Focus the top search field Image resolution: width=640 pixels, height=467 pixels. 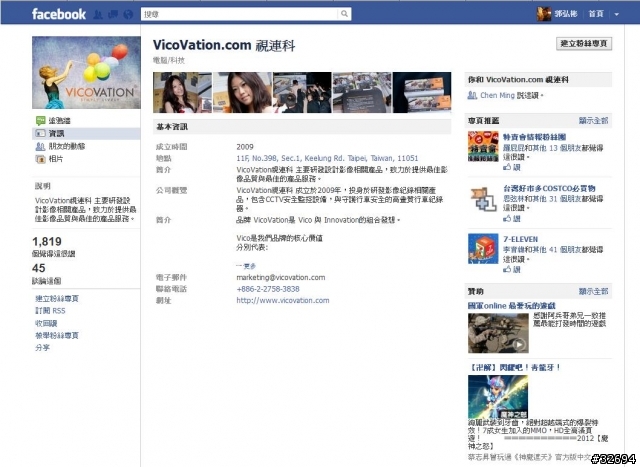point(240,14)
